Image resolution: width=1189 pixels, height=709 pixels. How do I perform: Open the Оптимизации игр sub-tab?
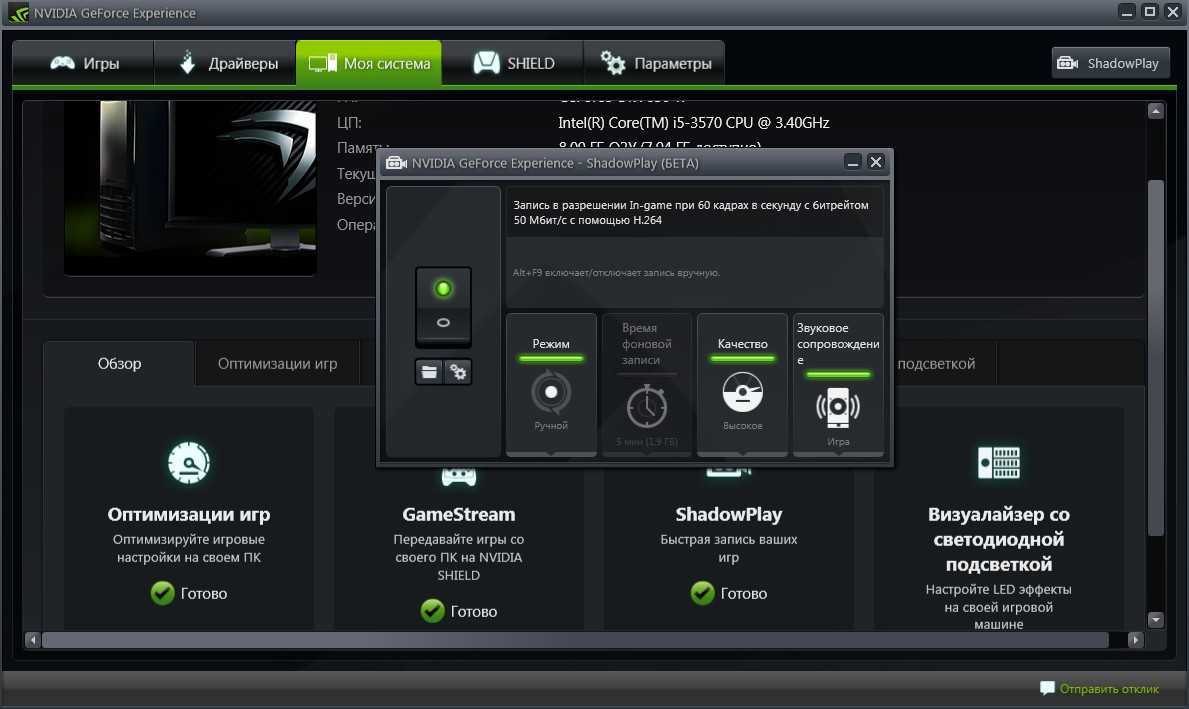coord(278,364)
